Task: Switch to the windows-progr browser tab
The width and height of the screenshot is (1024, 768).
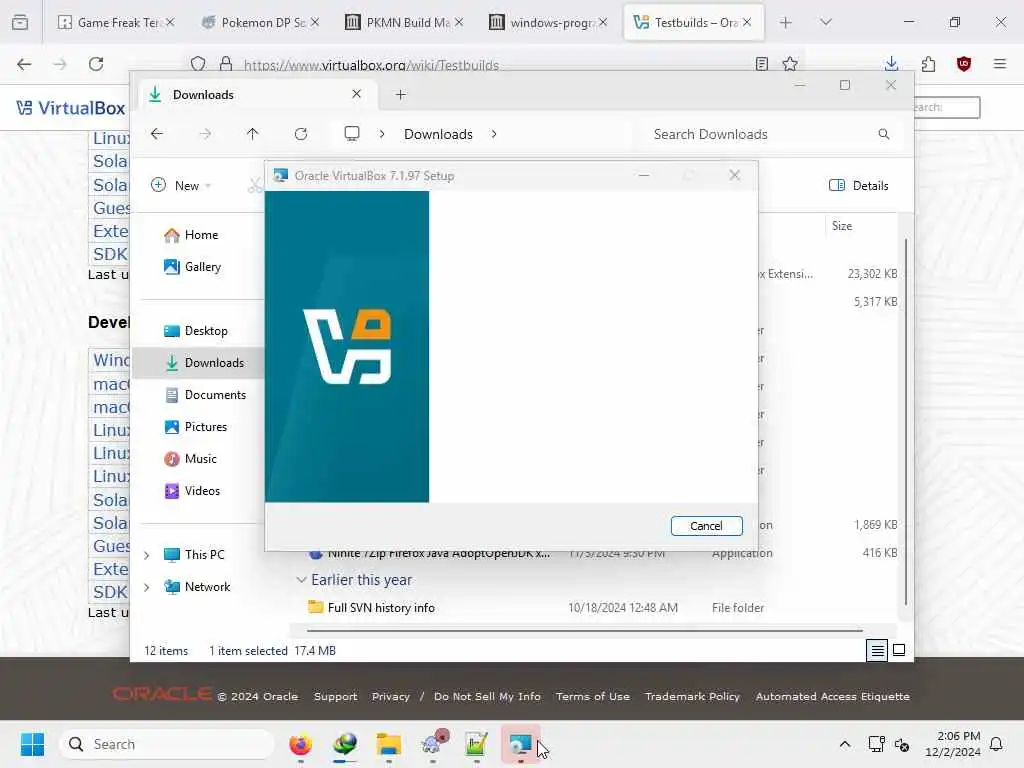Action: 549,22
